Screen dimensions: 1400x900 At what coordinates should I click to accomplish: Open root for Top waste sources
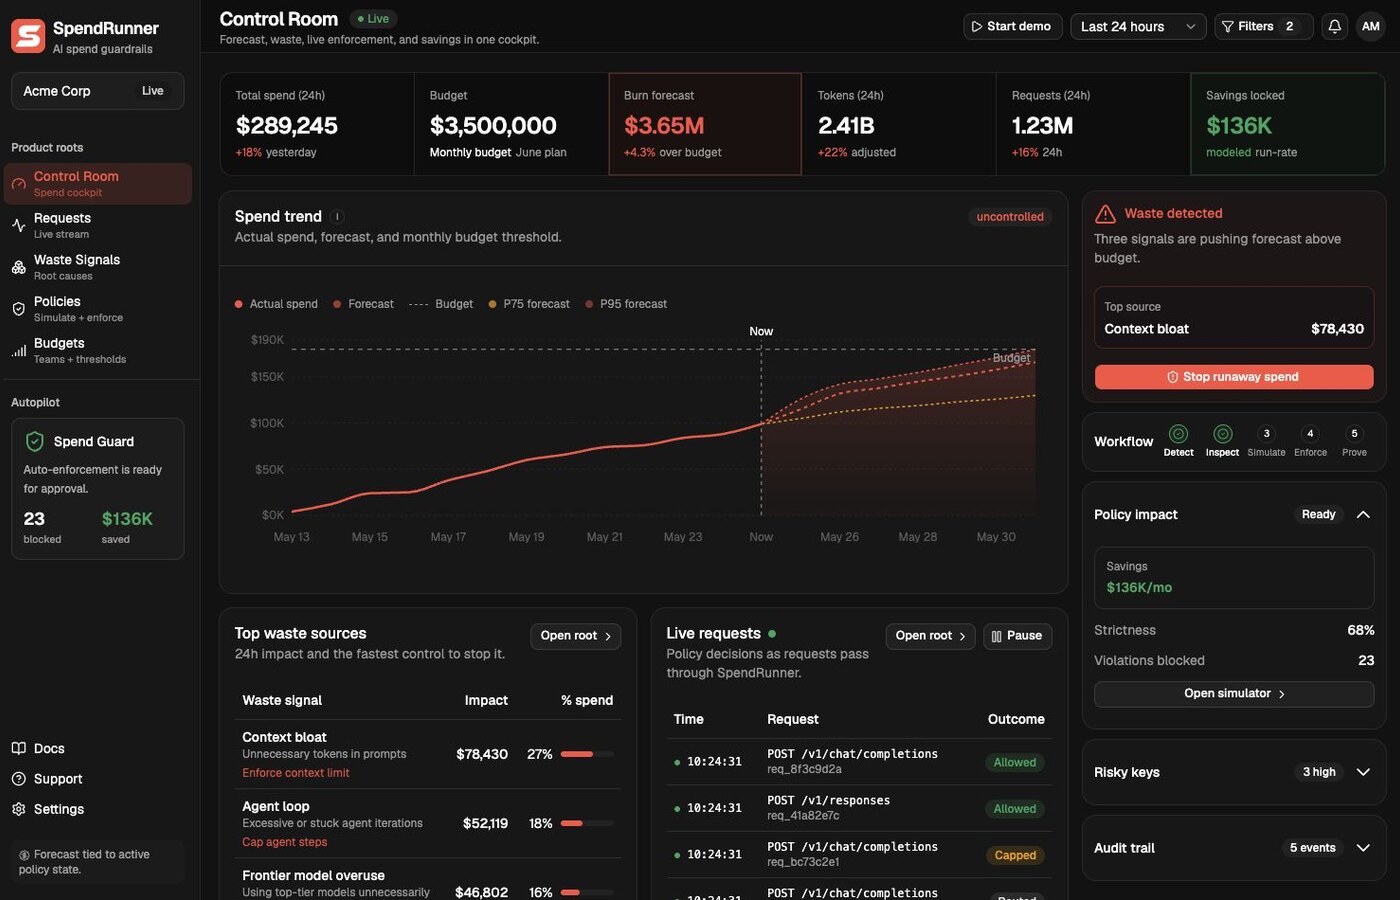point(576,636)
